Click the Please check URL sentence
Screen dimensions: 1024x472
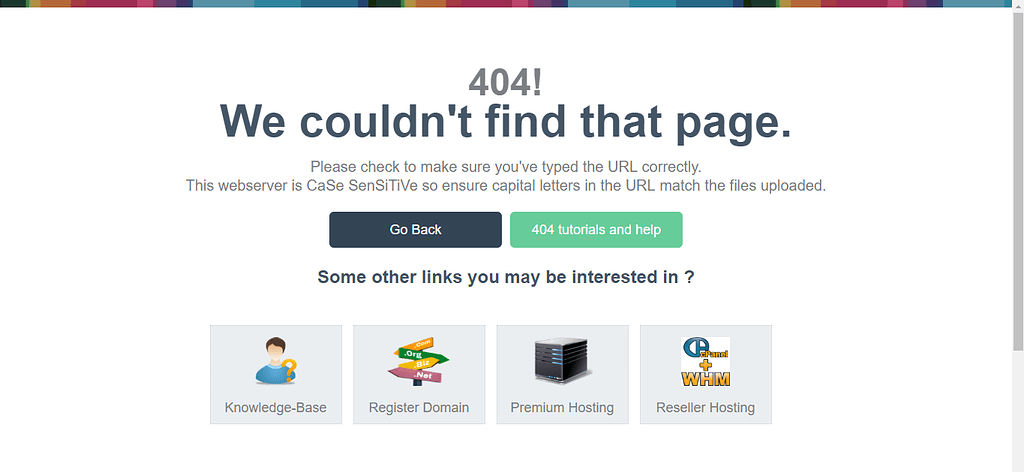(506, 166)
